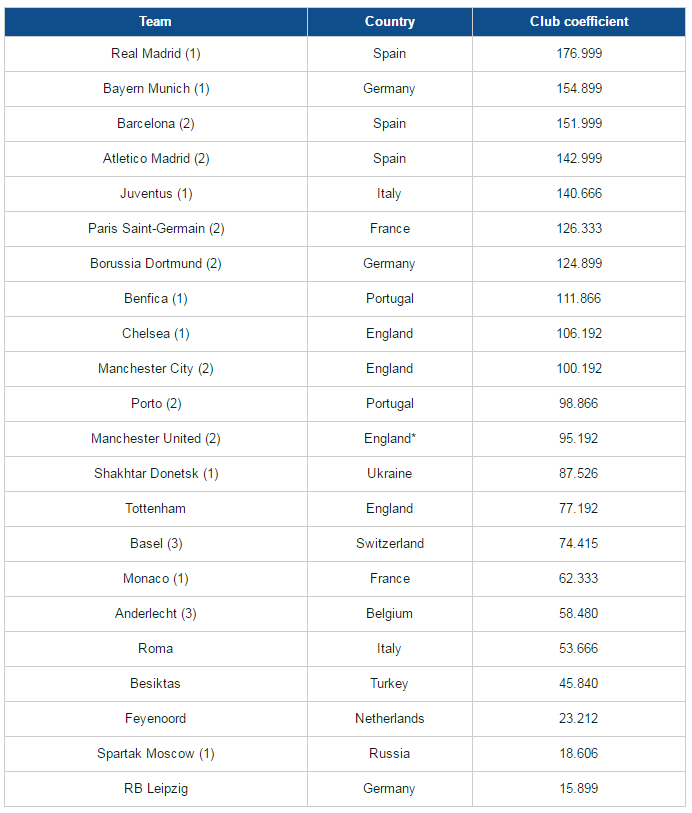This screenshot has width=692, height=813.
Task: Click the Switzerland country cell
Action: point(389,543)
